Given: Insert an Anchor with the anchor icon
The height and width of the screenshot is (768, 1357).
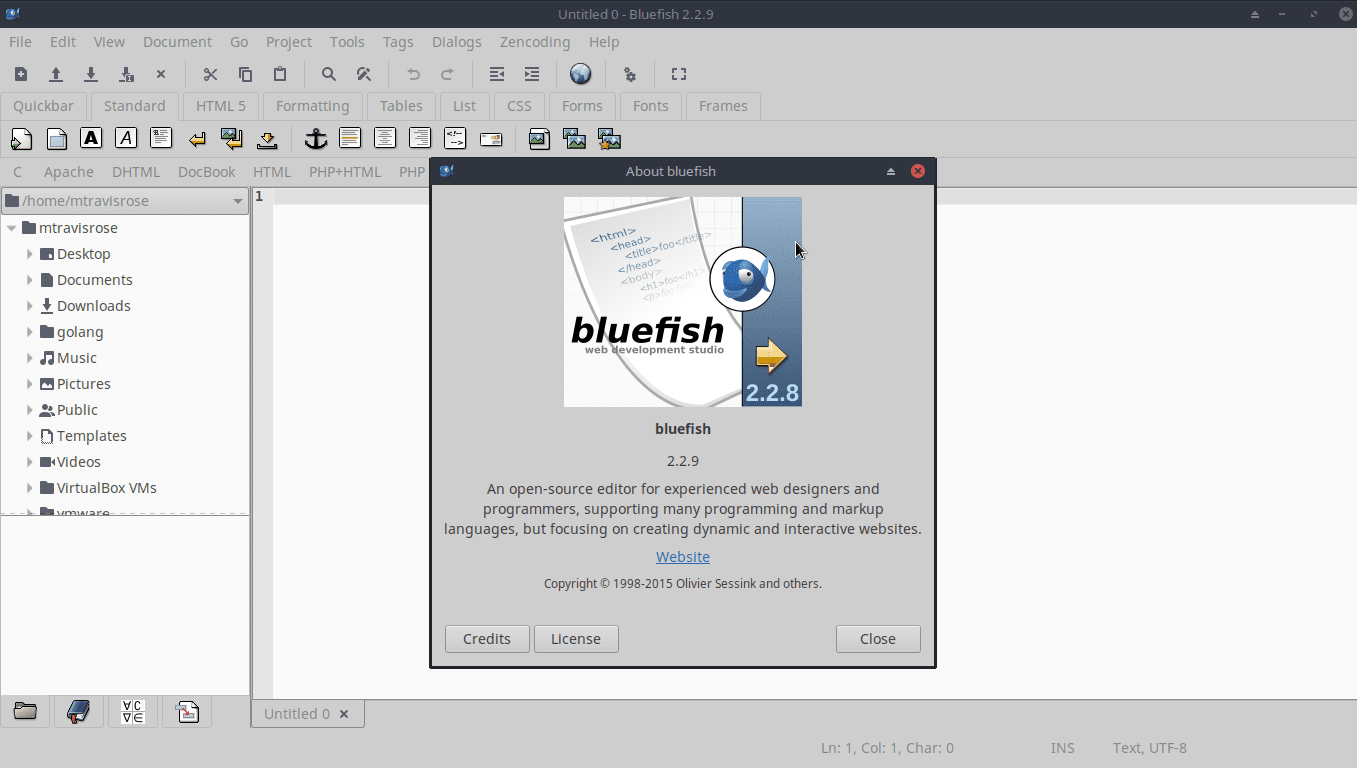Looking at the screenshot, I should (x=316, y=139).
